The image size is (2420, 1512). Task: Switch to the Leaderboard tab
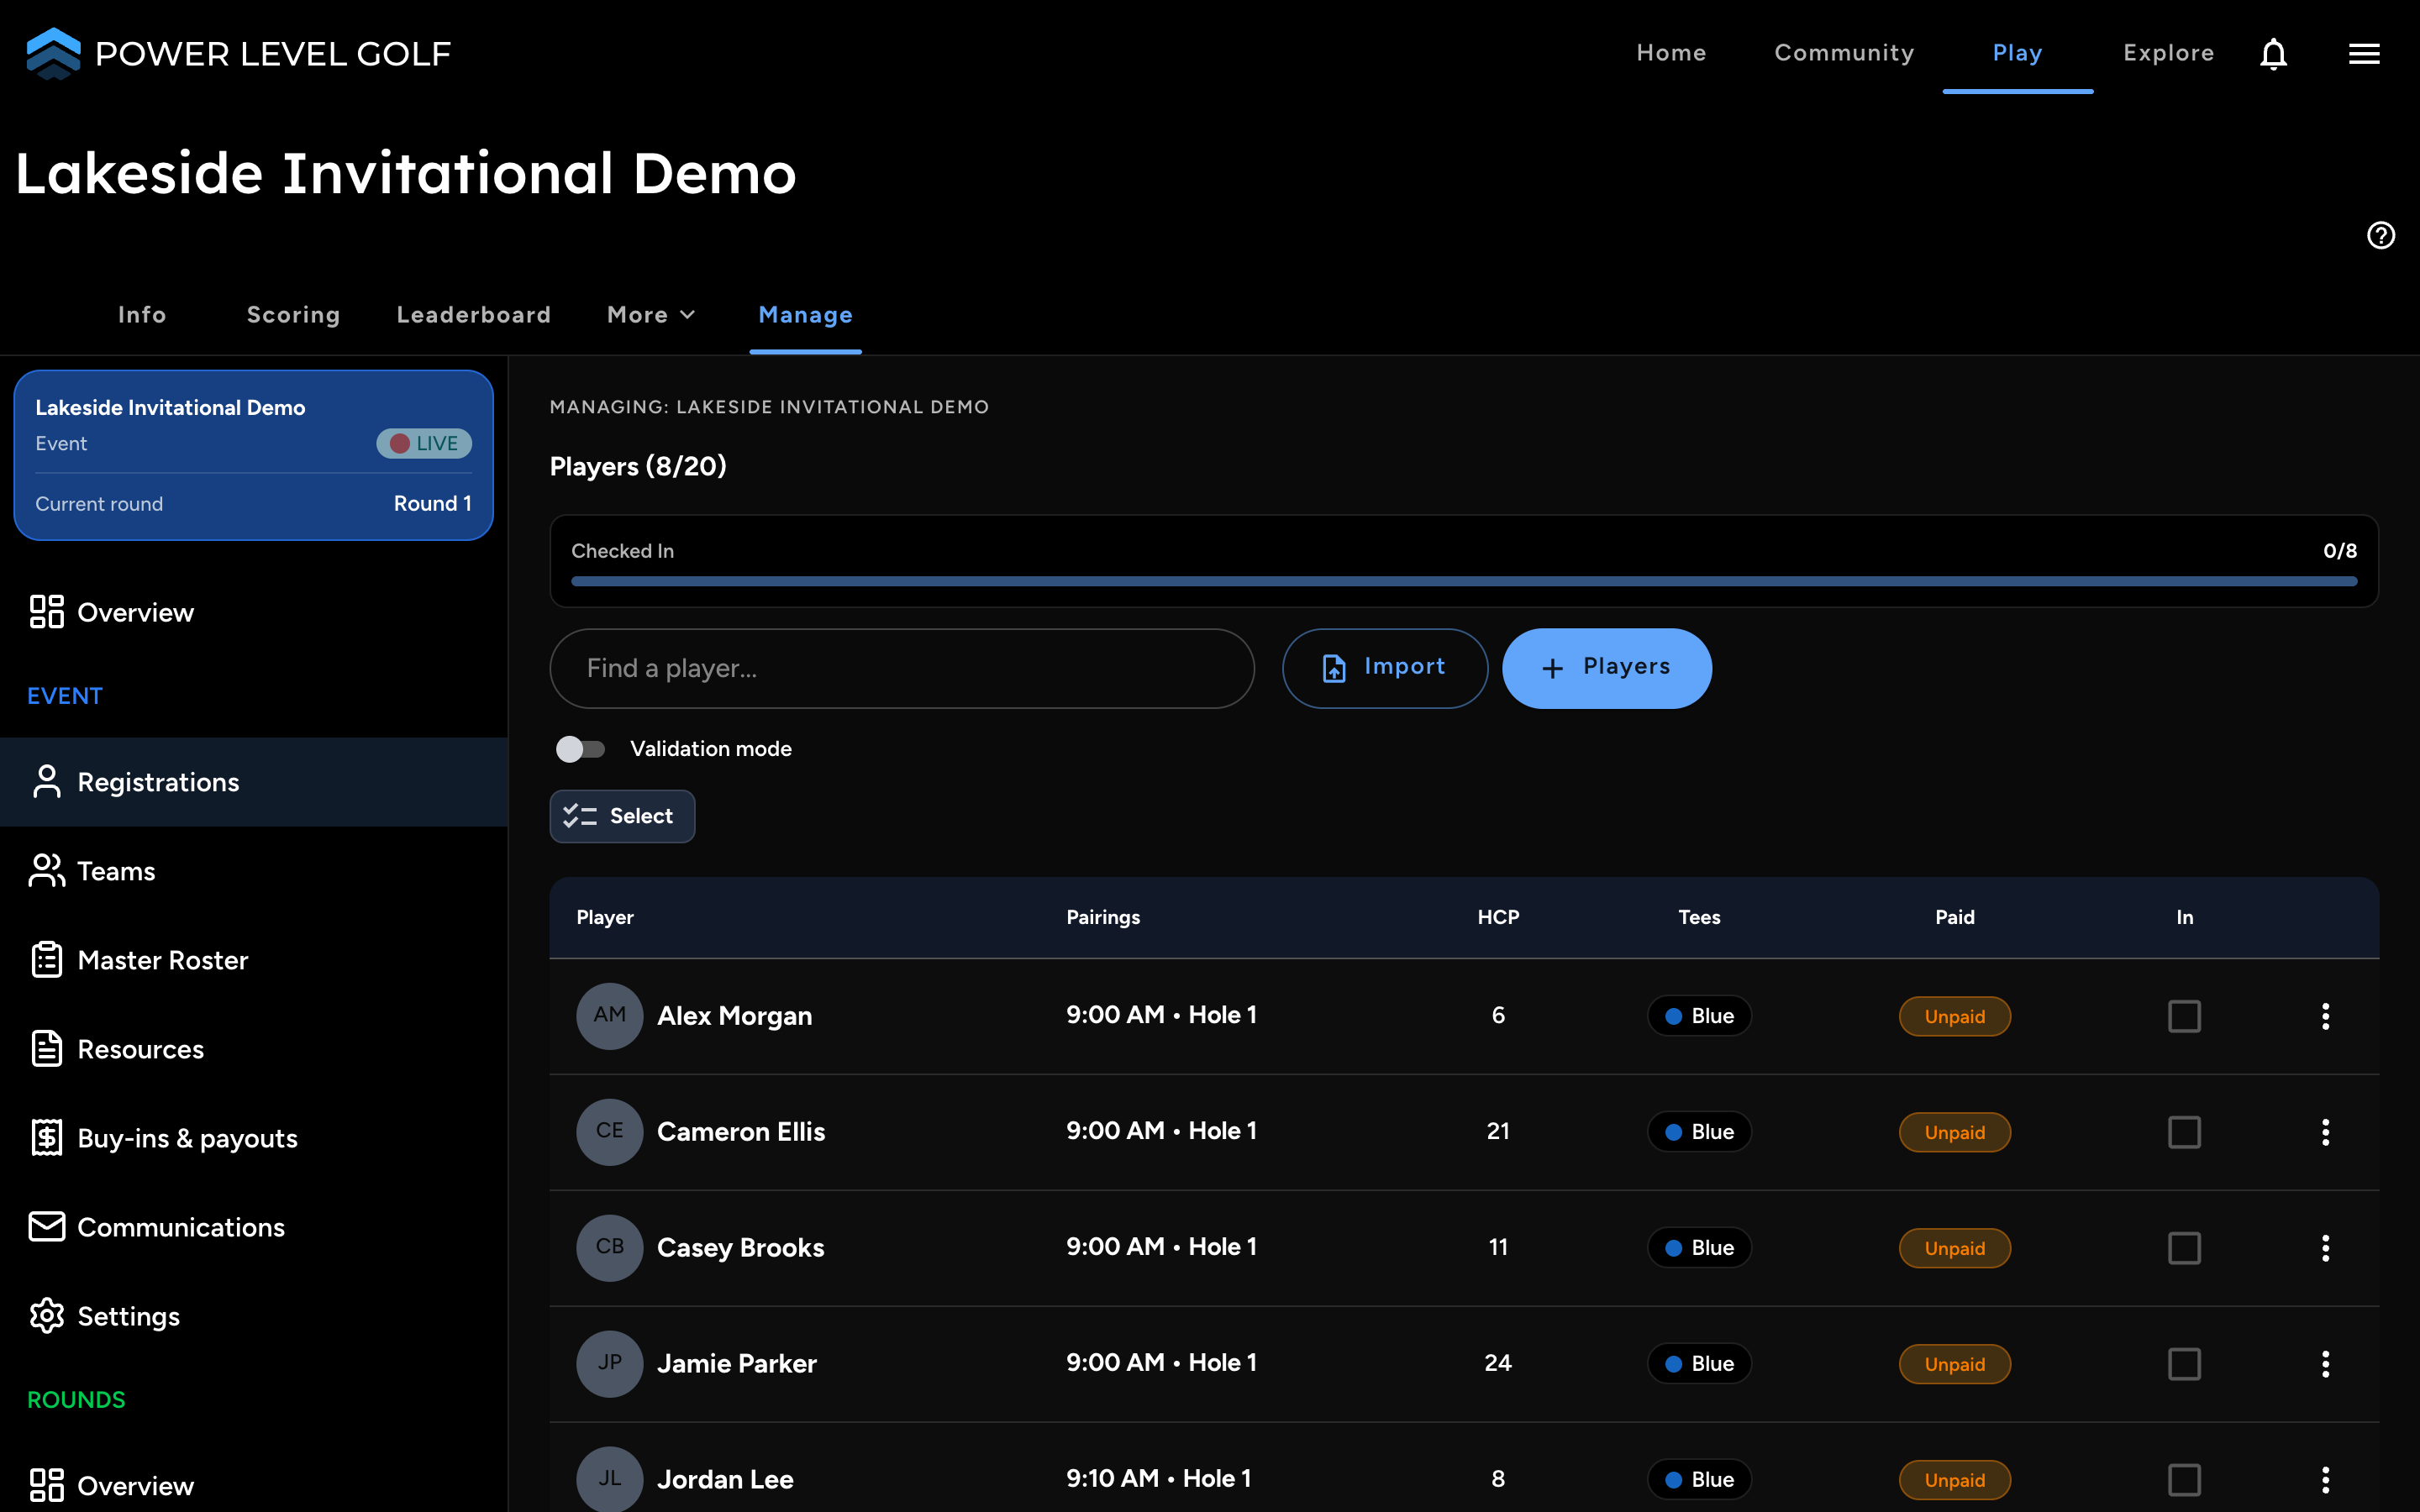coord(474,315)
